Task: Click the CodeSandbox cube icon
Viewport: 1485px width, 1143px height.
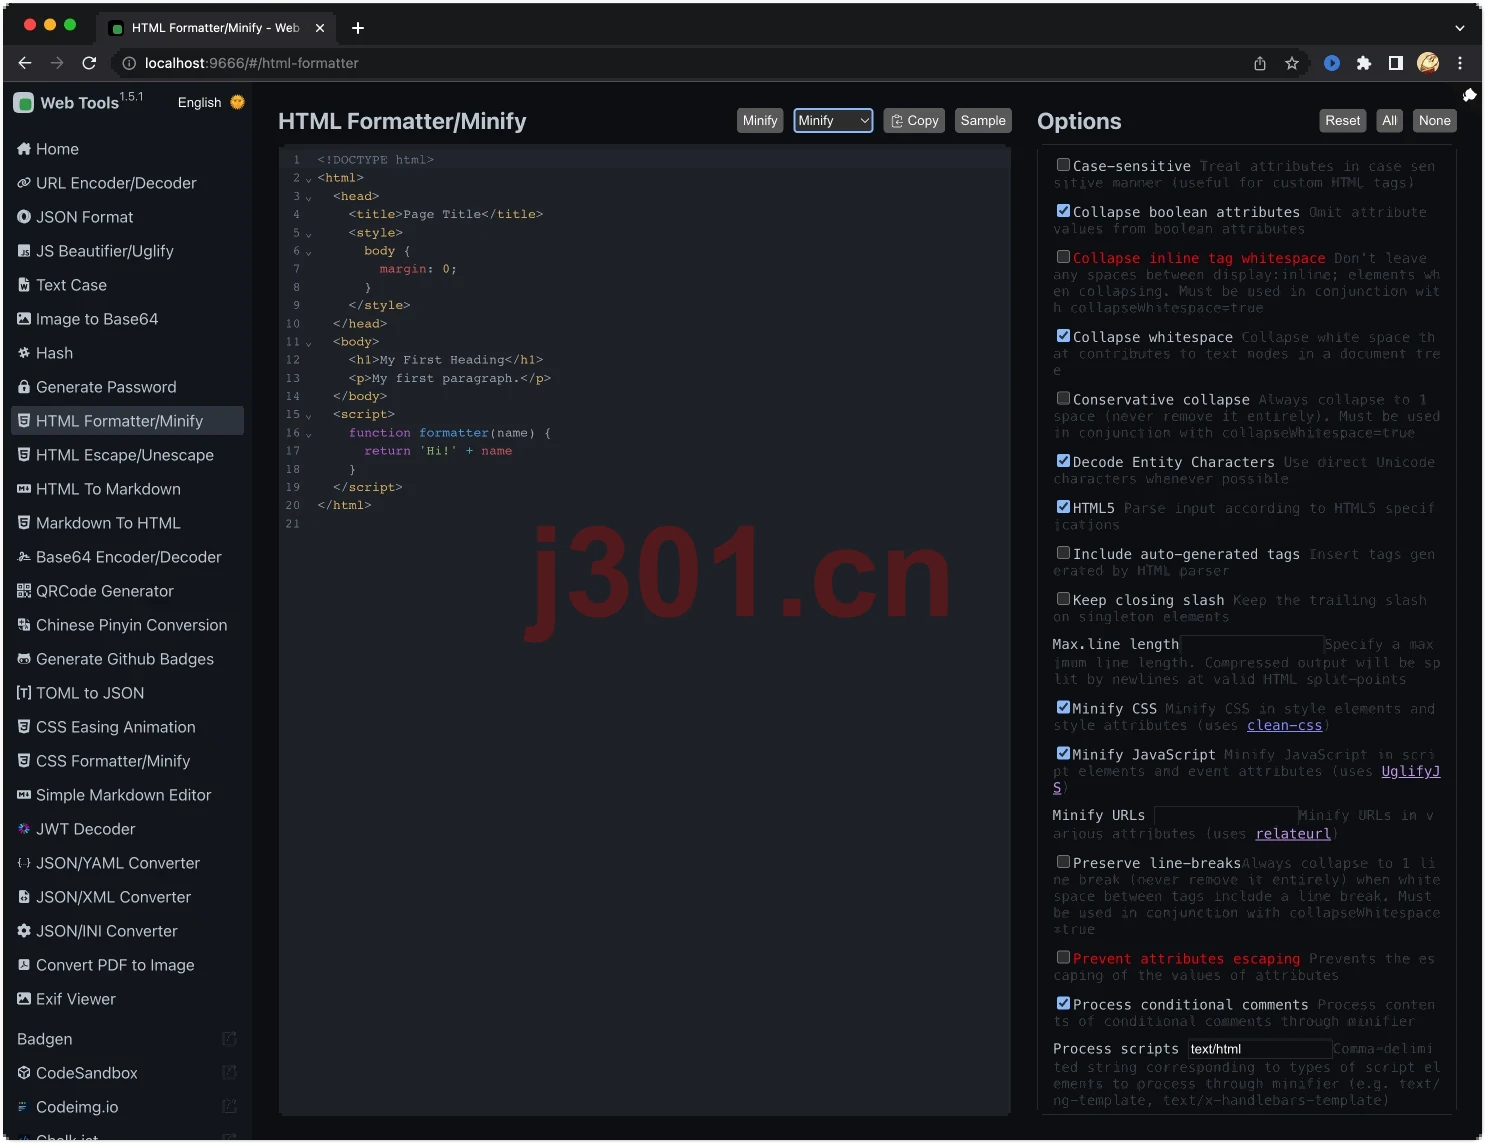Action: tap(24, 1073)
